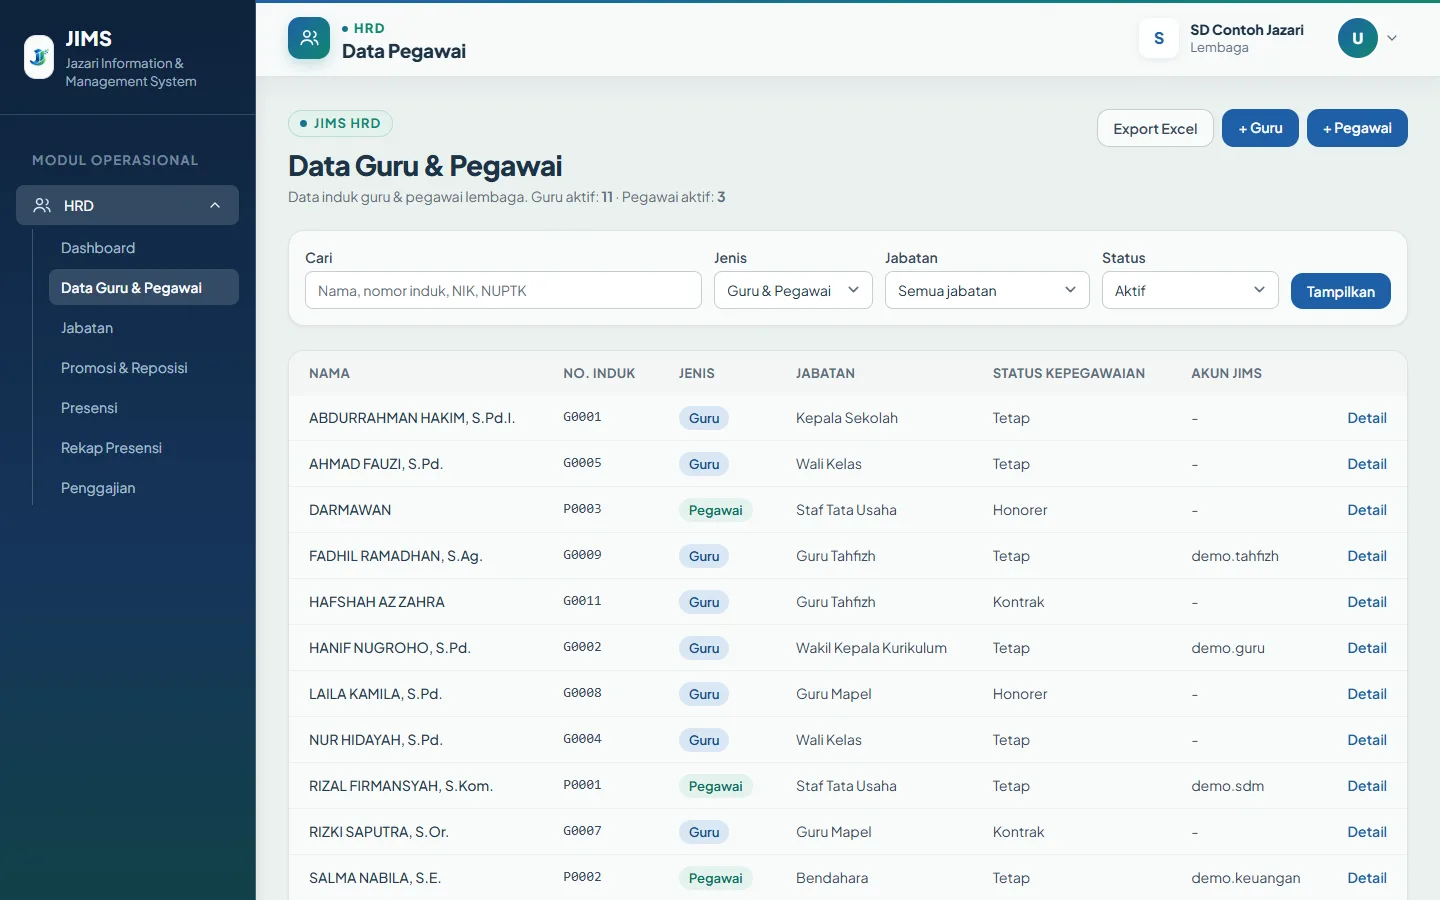Image resolution: width=1440 pixels, height=900 pixels.
Task: Open Detail for FADHIL RAMADHAN
Action: coord(1366,556)
